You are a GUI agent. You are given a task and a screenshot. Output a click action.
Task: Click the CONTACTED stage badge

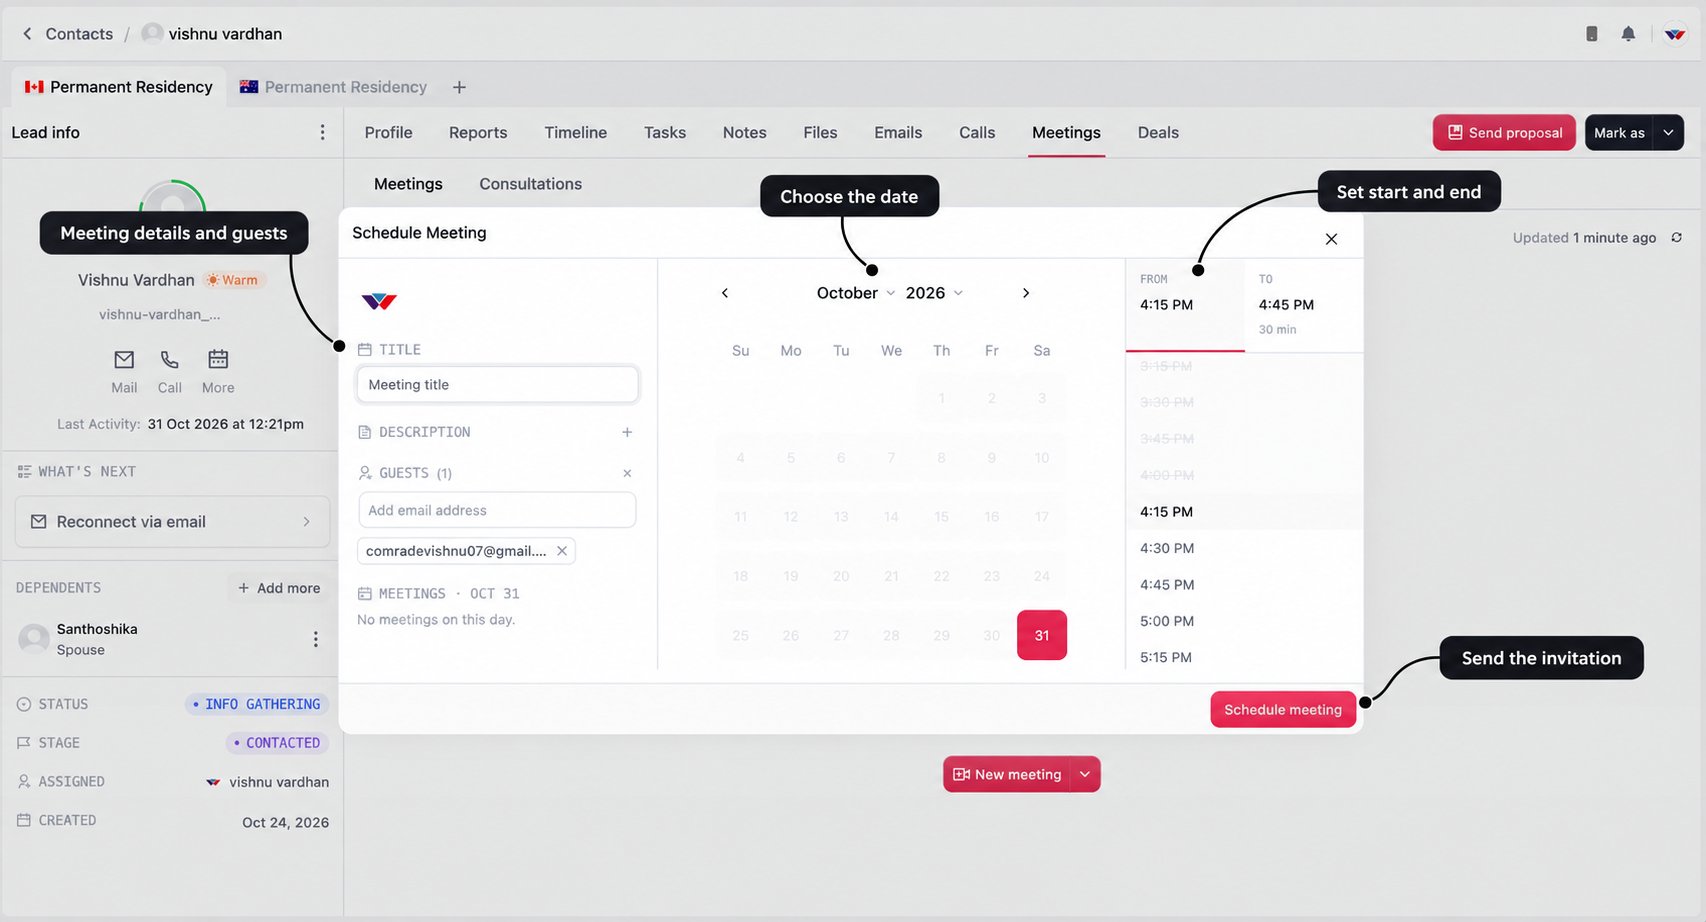click(277, 743)
